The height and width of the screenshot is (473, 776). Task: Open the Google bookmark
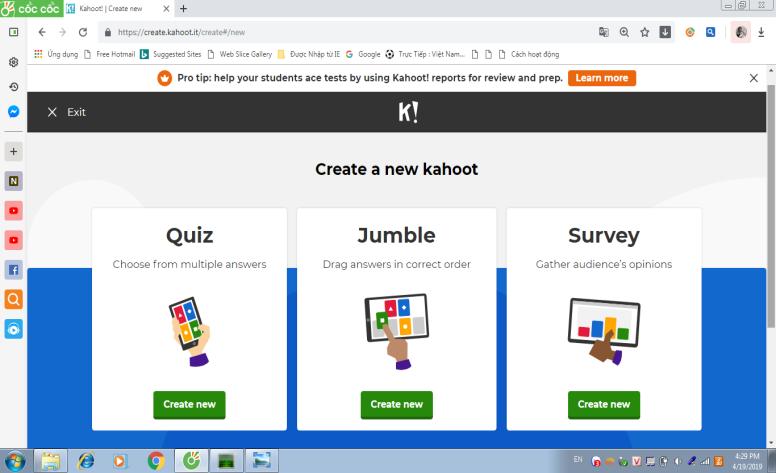(x=363, y=54)
